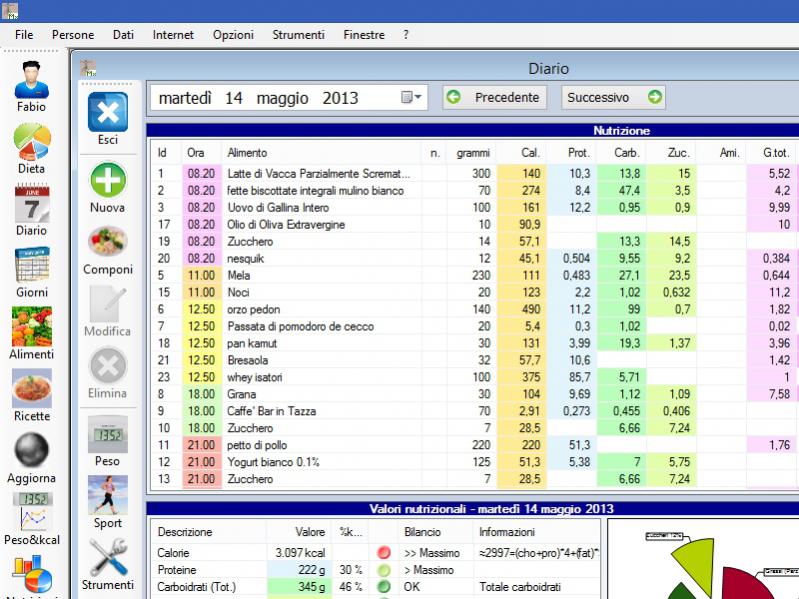Open the Componi meal composer icon
799x599 pixels.
(108, 242)
